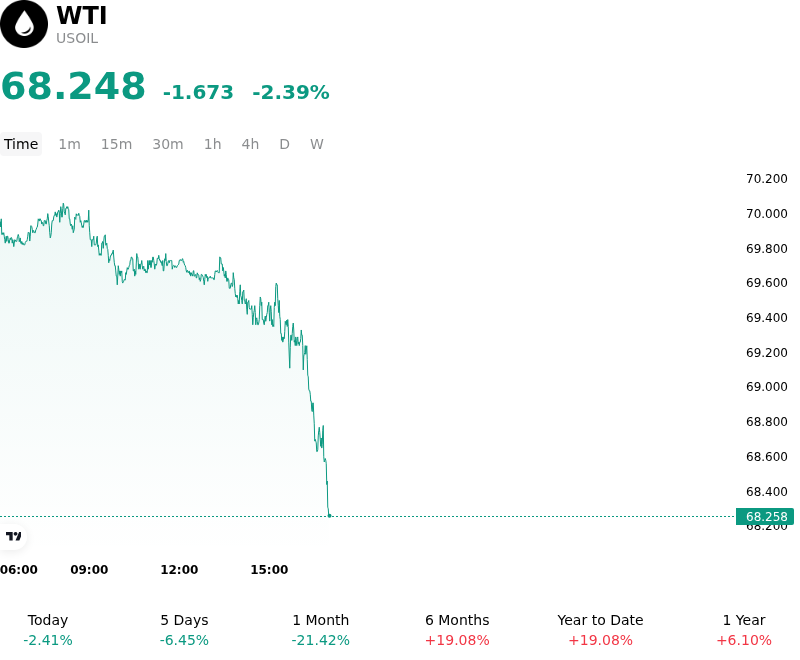
Task: Click the WTI symbol title
Action: (82, 16)
